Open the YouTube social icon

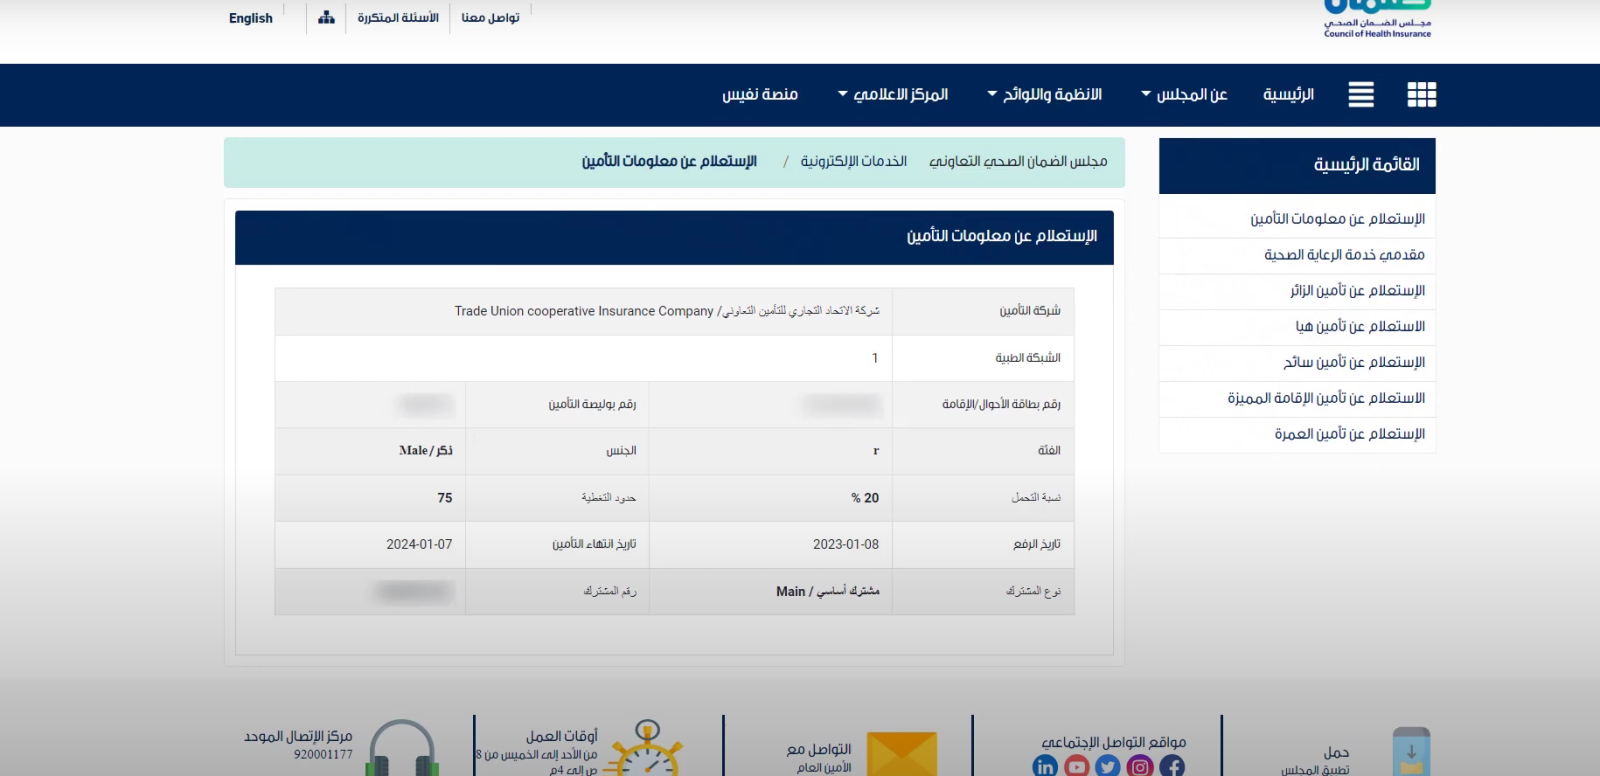(1077, 766)
